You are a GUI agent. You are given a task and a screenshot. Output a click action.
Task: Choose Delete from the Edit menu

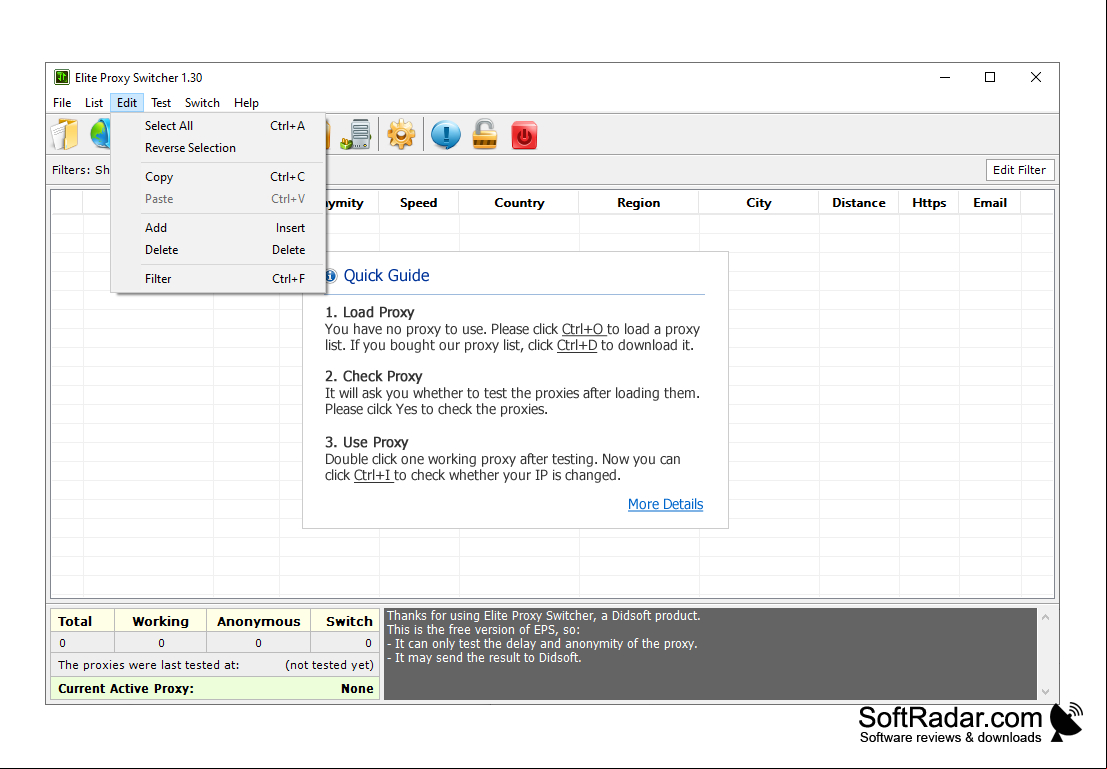(x=218, y=249)
